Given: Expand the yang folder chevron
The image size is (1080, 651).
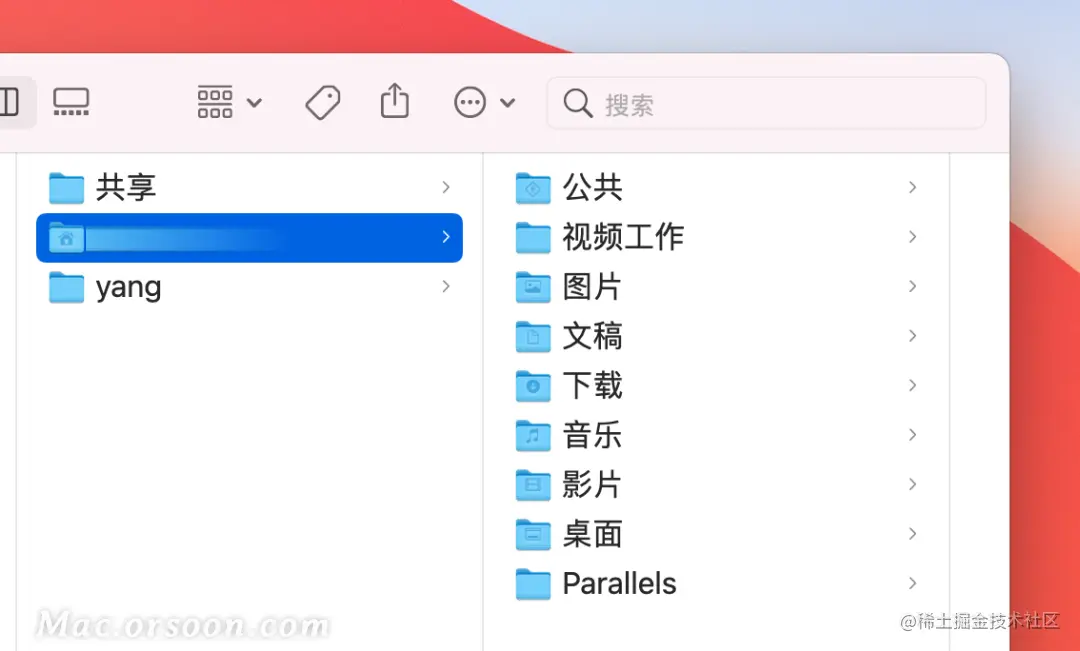Looking at the screenshot, I should coord(446,287).
